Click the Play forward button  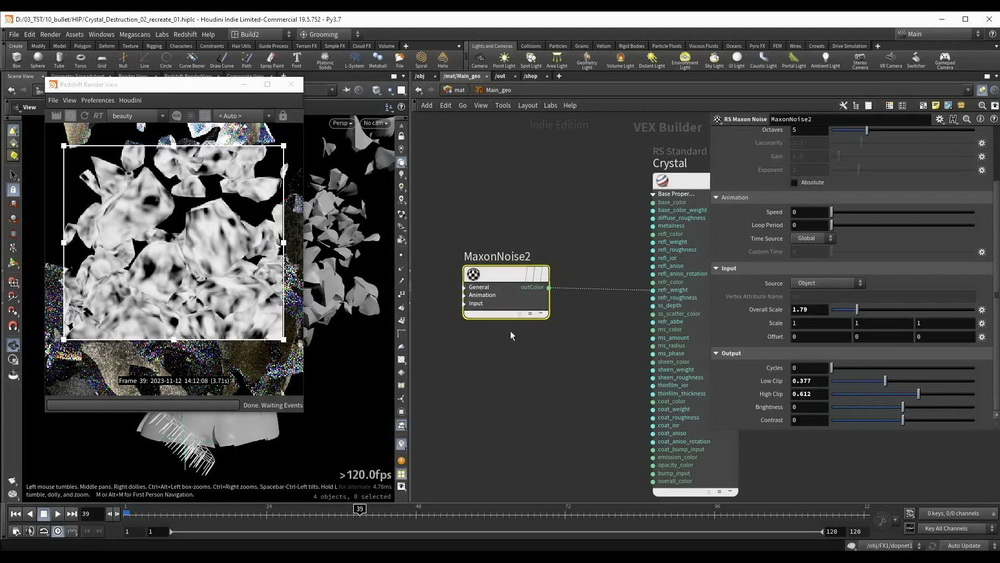tap(57, 514)
